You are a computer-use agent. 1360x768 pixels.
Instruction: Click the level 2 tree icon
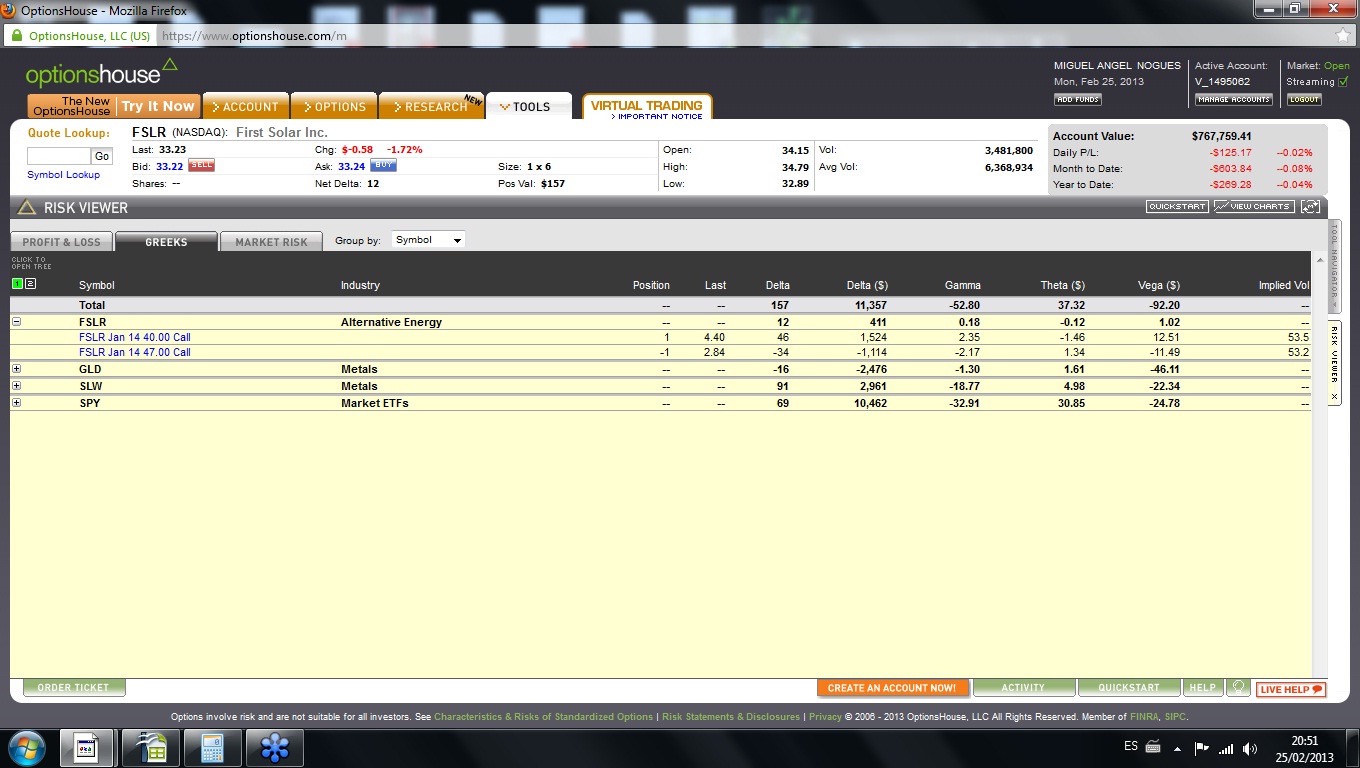[x=30, y=284]
